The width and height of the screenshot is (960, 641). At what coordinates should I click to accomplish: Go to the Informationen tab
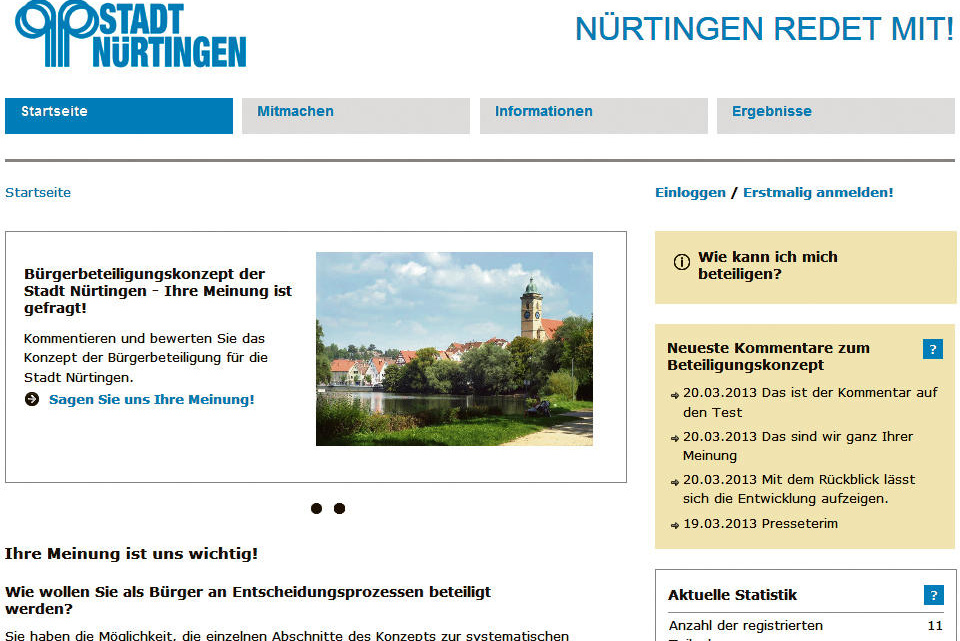[x=593, y=115]
